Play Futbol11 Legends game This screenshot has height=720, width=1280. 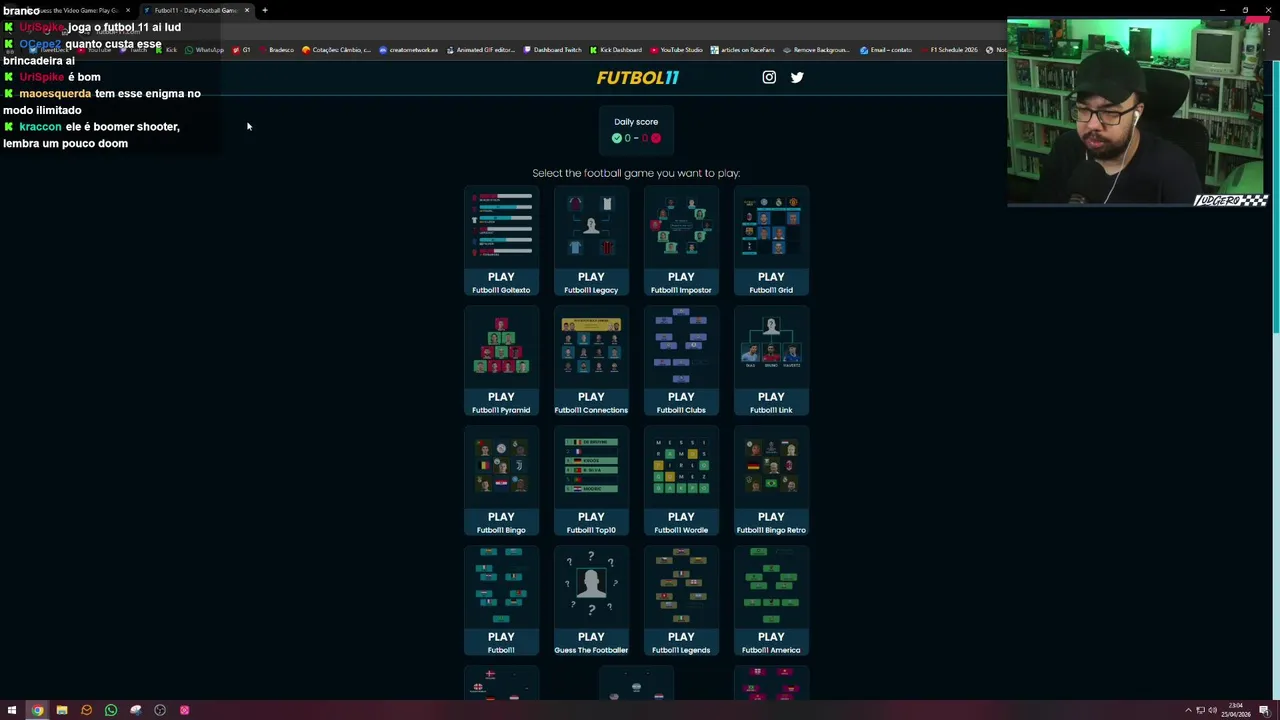pyautogui.click(x=681, y=601)
